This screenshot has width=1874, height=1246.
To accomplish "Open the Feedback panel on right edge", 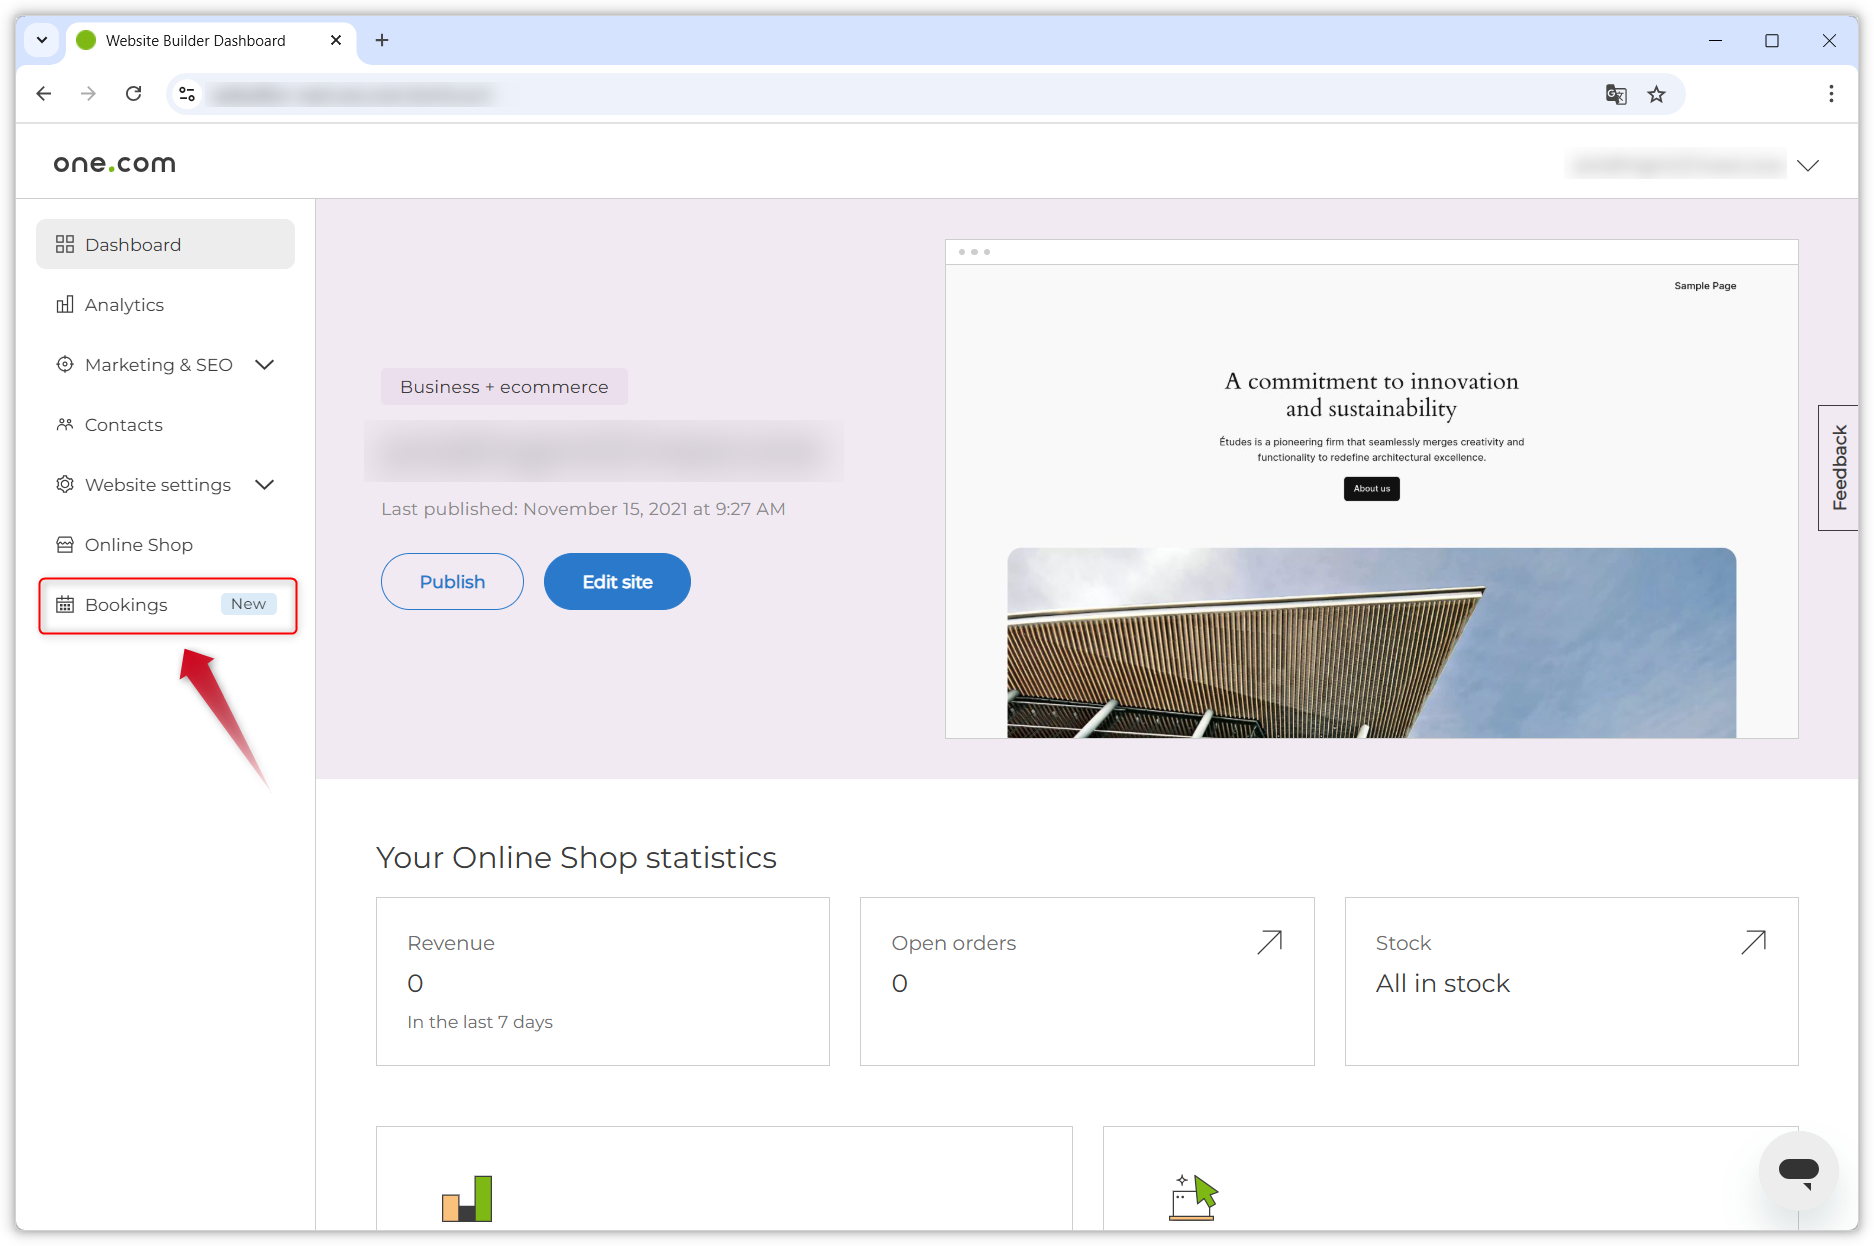I will pos(1838,466).
